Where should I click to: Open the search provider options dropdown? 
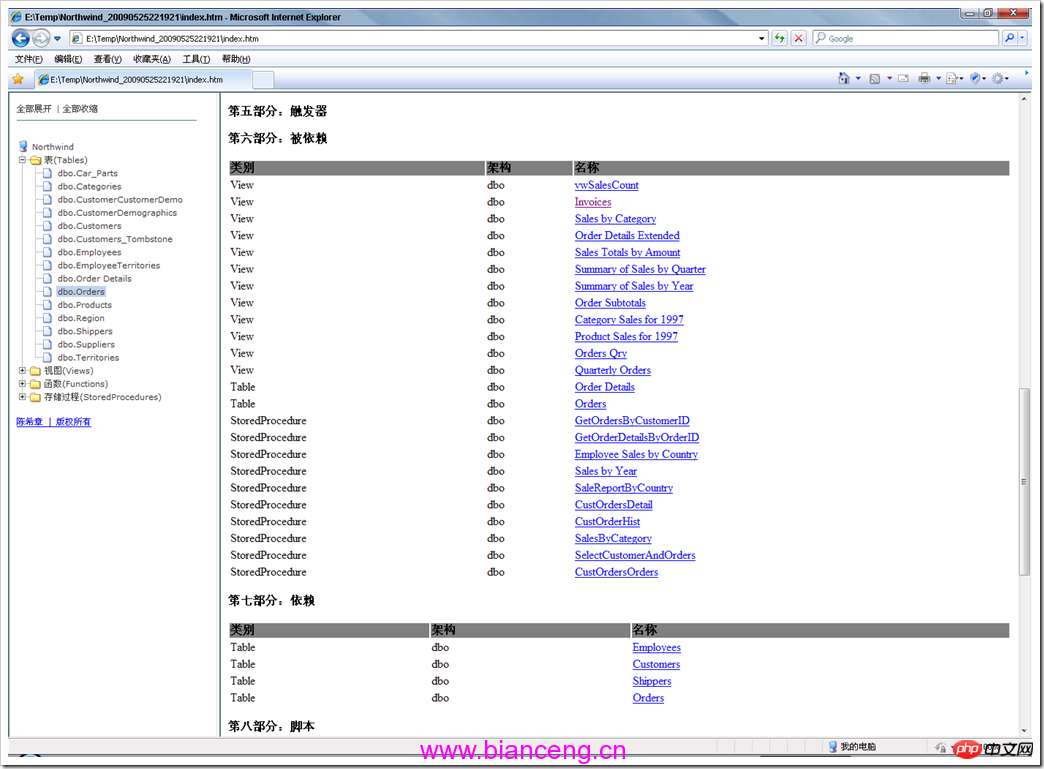pyautogui.click(x=1022, y=38)
